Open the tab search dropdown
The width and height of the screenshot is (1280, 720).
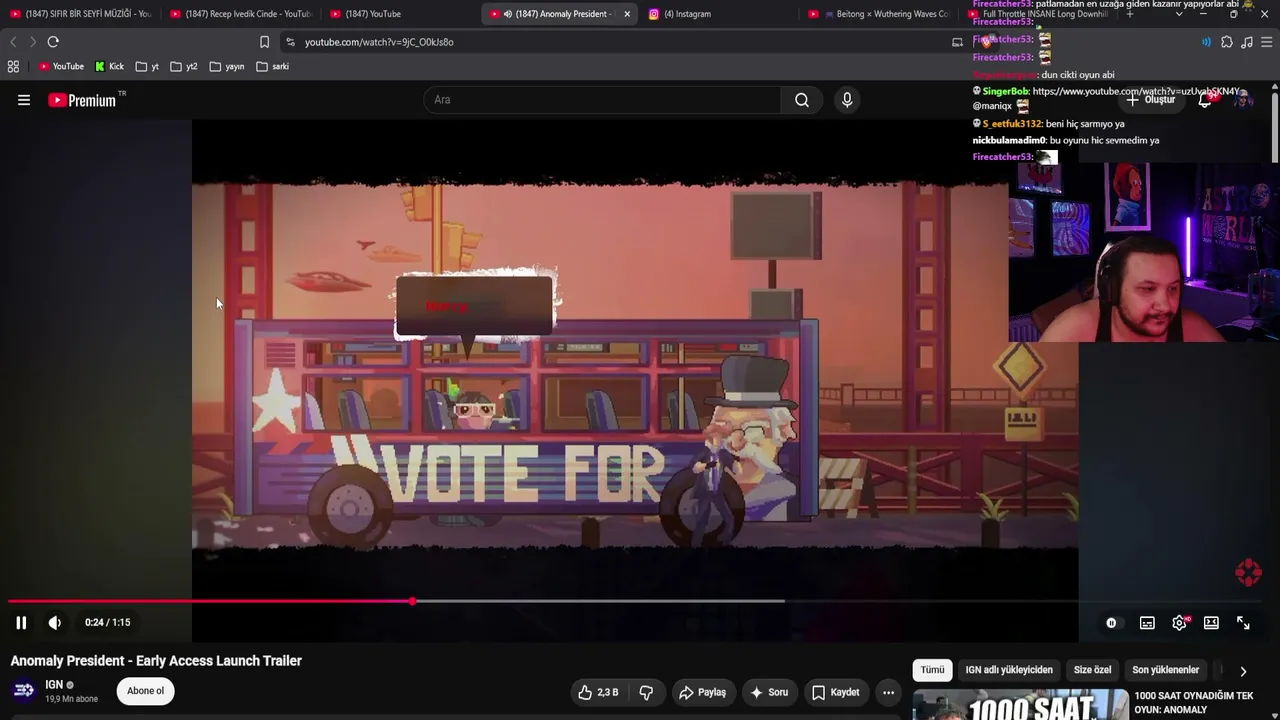(x=1179, y=14)
